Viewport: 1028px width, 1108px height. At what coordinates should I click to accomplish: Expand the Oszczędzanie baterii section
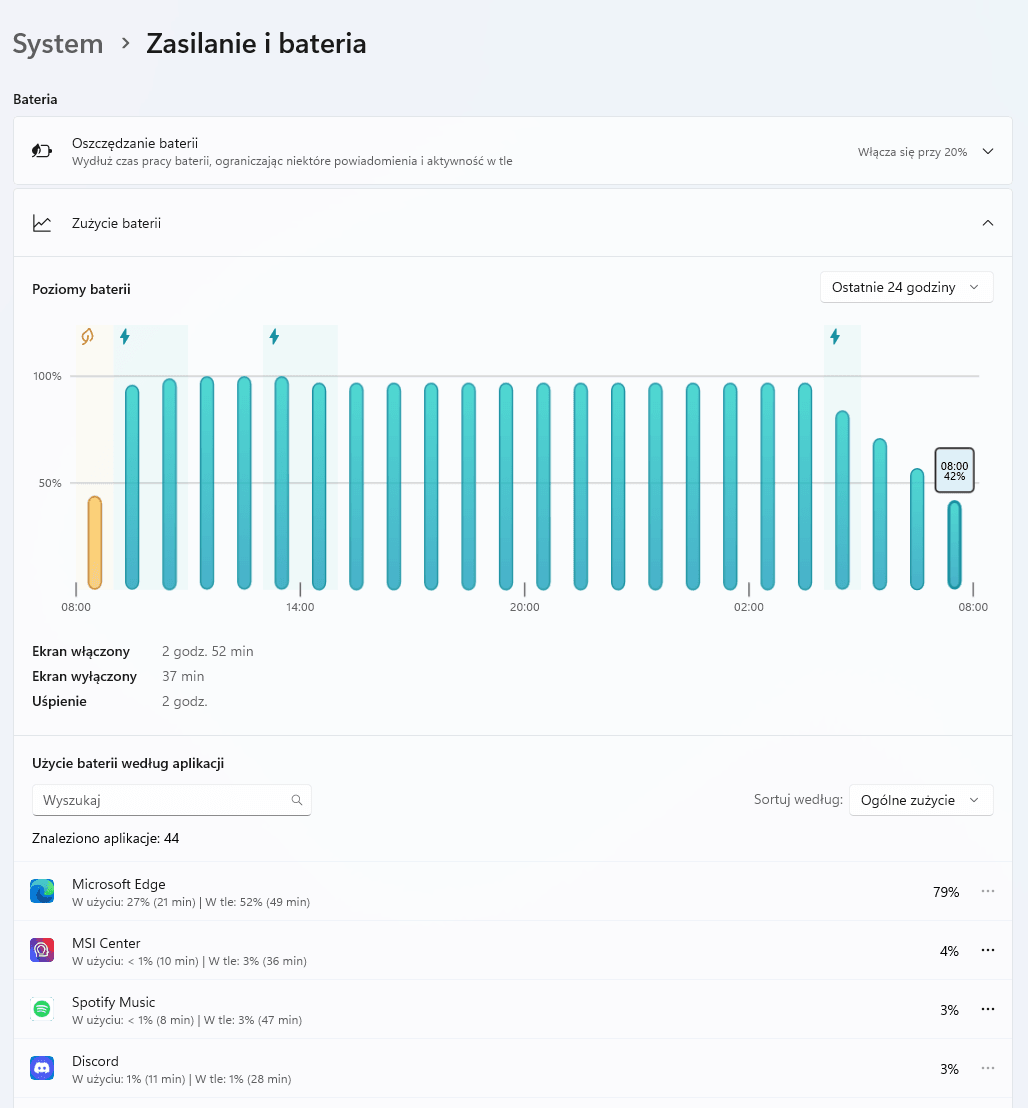click(988, 152)
